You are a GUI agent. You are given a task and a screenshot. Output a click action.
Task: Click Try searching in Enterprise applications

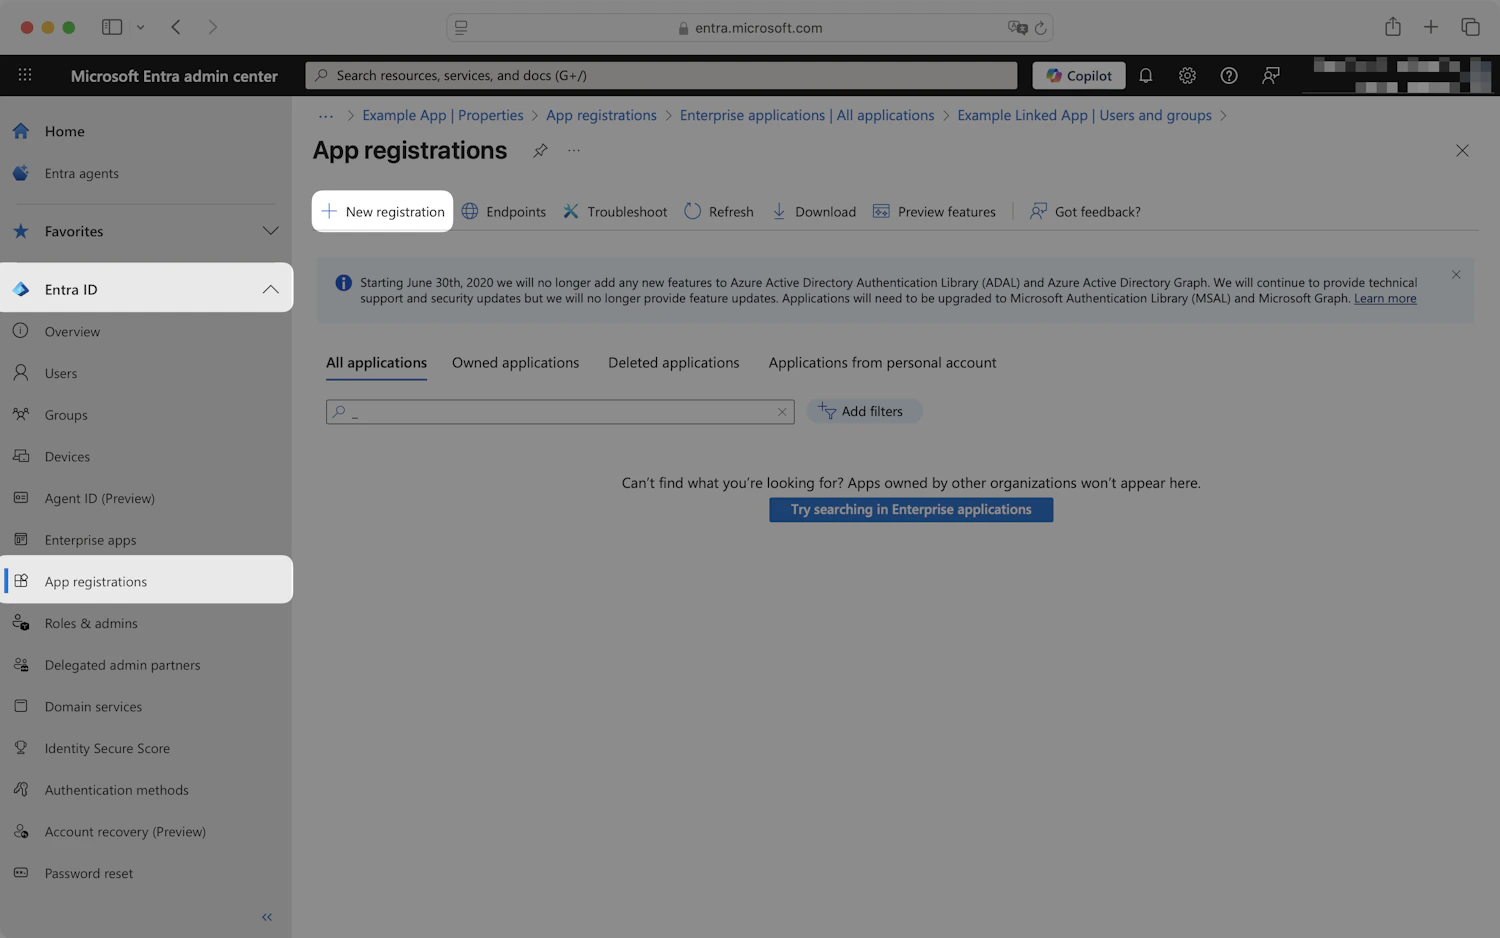click(911, 510)
